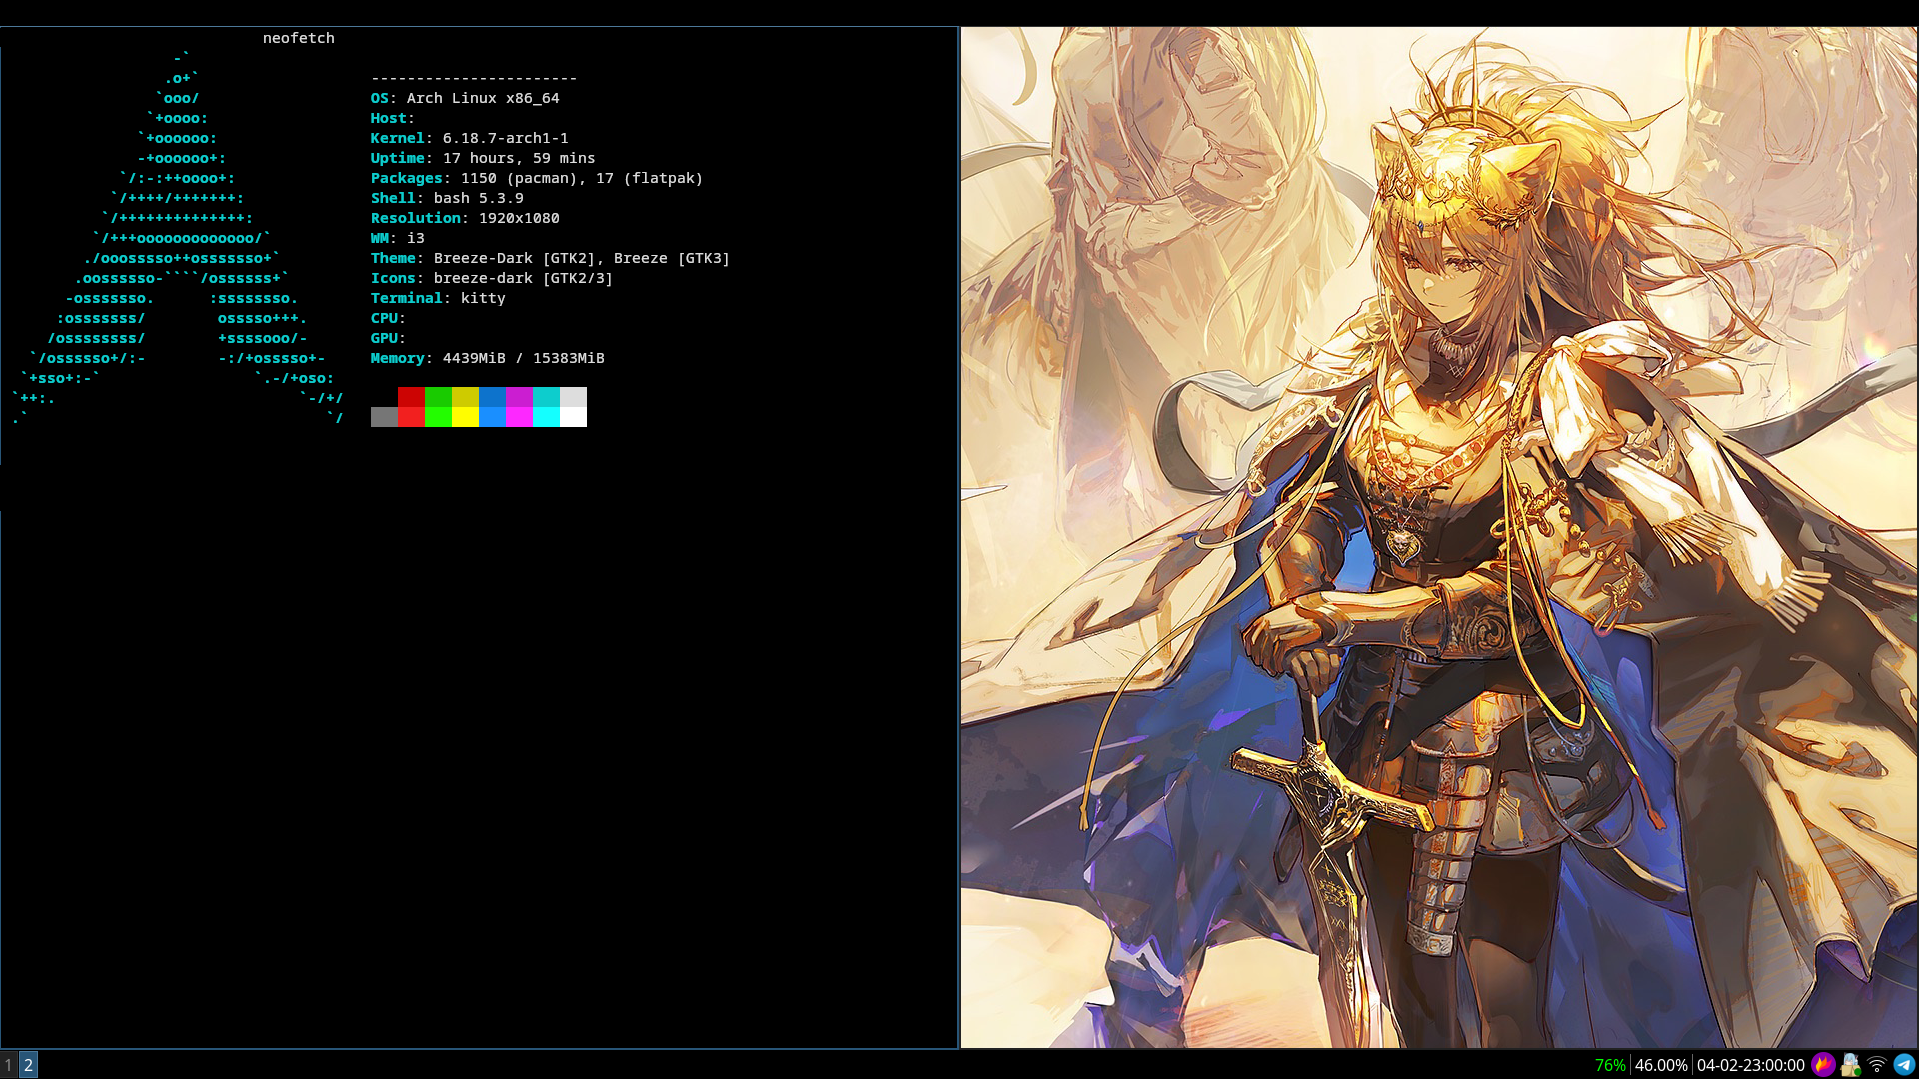Click the 'neofetch' command text
This screenshot has height=1079, width=1919.
(x=299, y=38)
